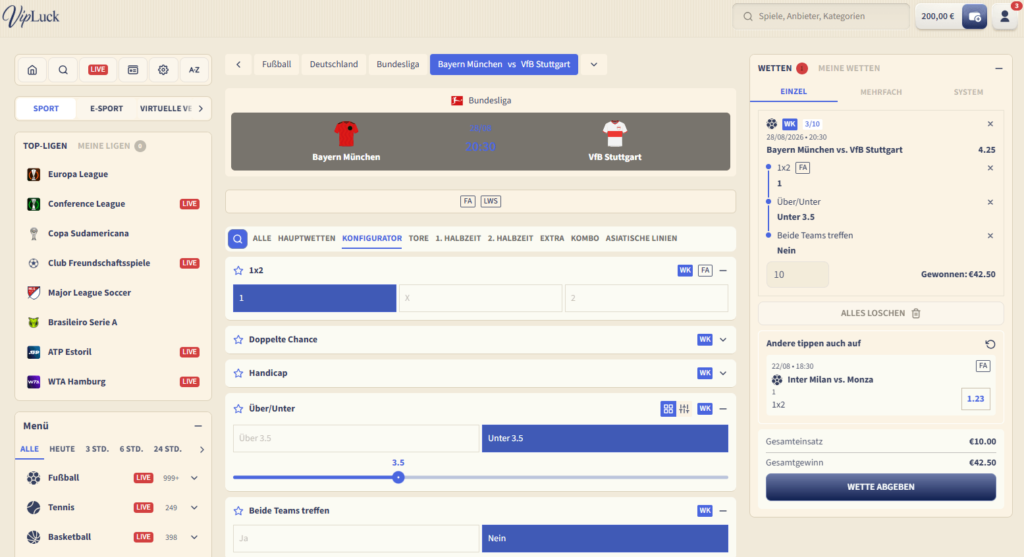The width and height of the screenshot is (1024, 557).
Task: Remove the whole Bayern vs Stuttgart bet
Action: [990, 124]
